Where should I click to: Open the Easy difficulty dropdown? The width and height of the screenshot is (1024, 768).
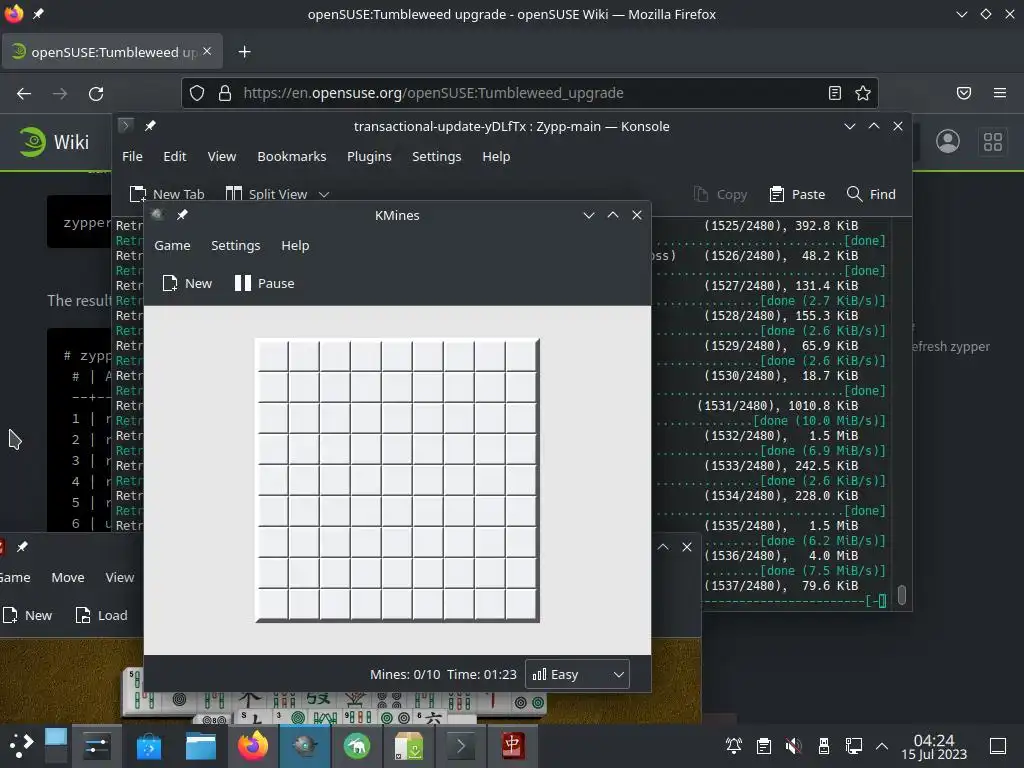[x=577, y=675]
